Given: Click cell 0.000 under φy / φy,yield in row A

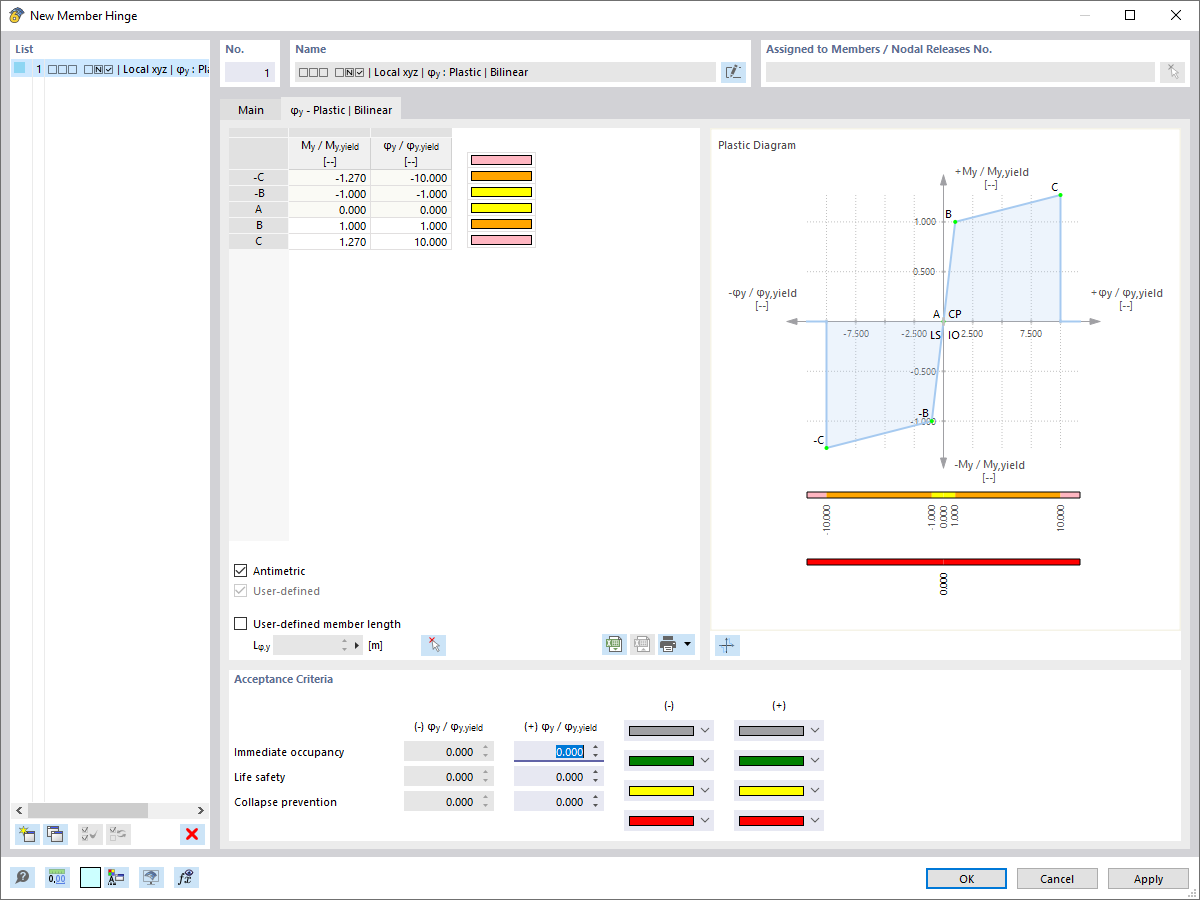Looking at the screenshot, I should [411, 210].
